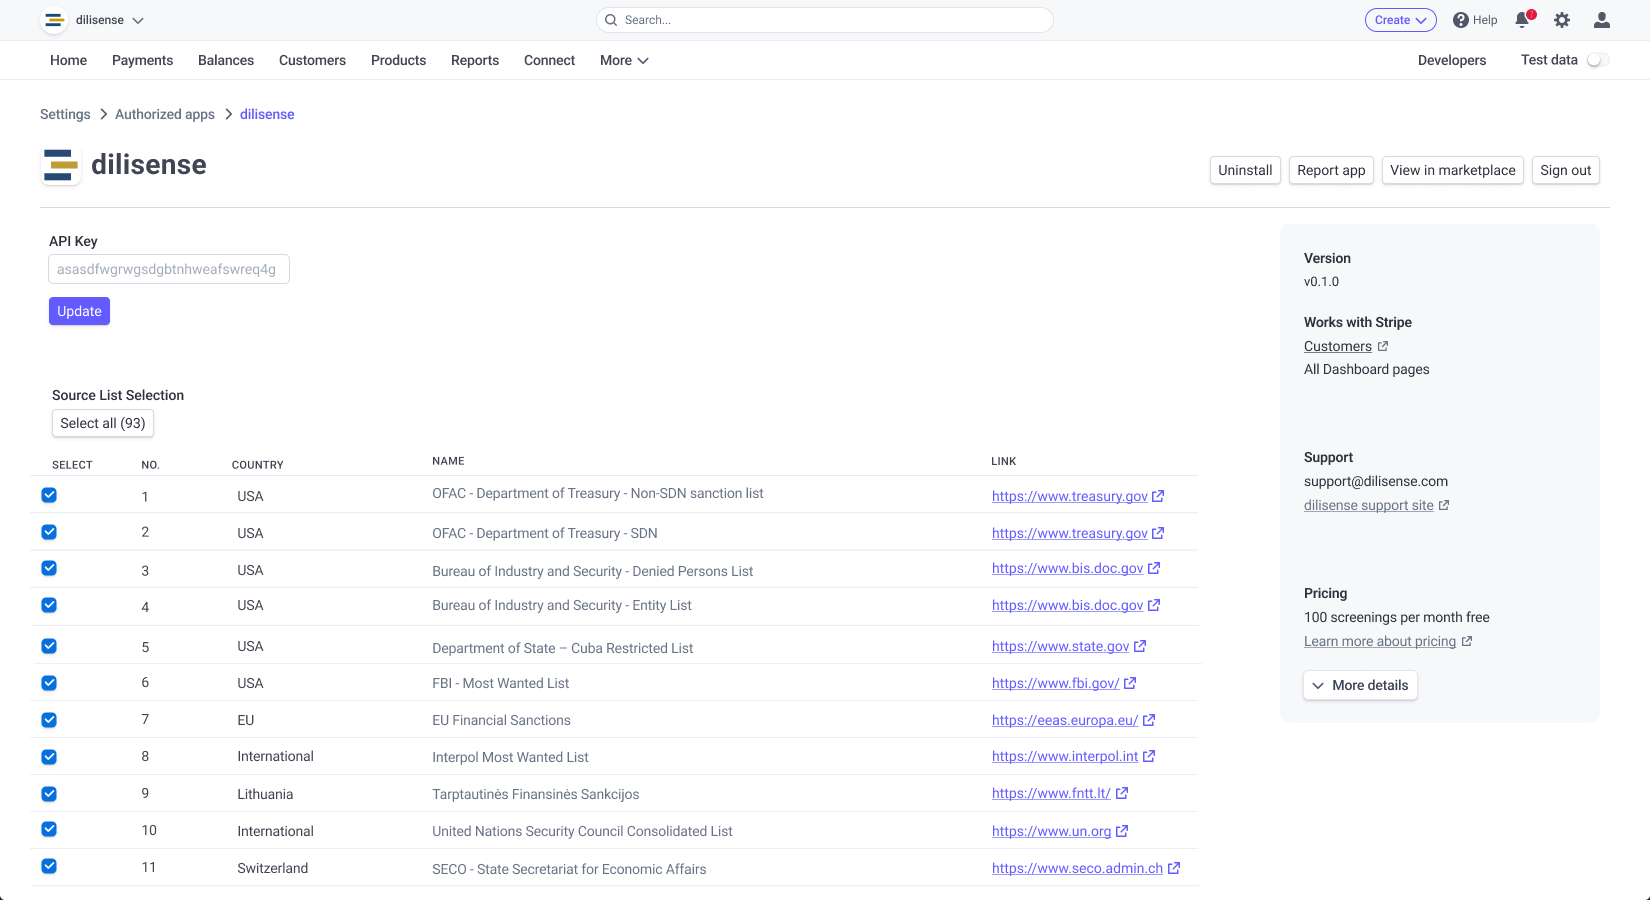Open the Reports menu item
Viewport: 1650px width, 900px height.
(474, 60)
